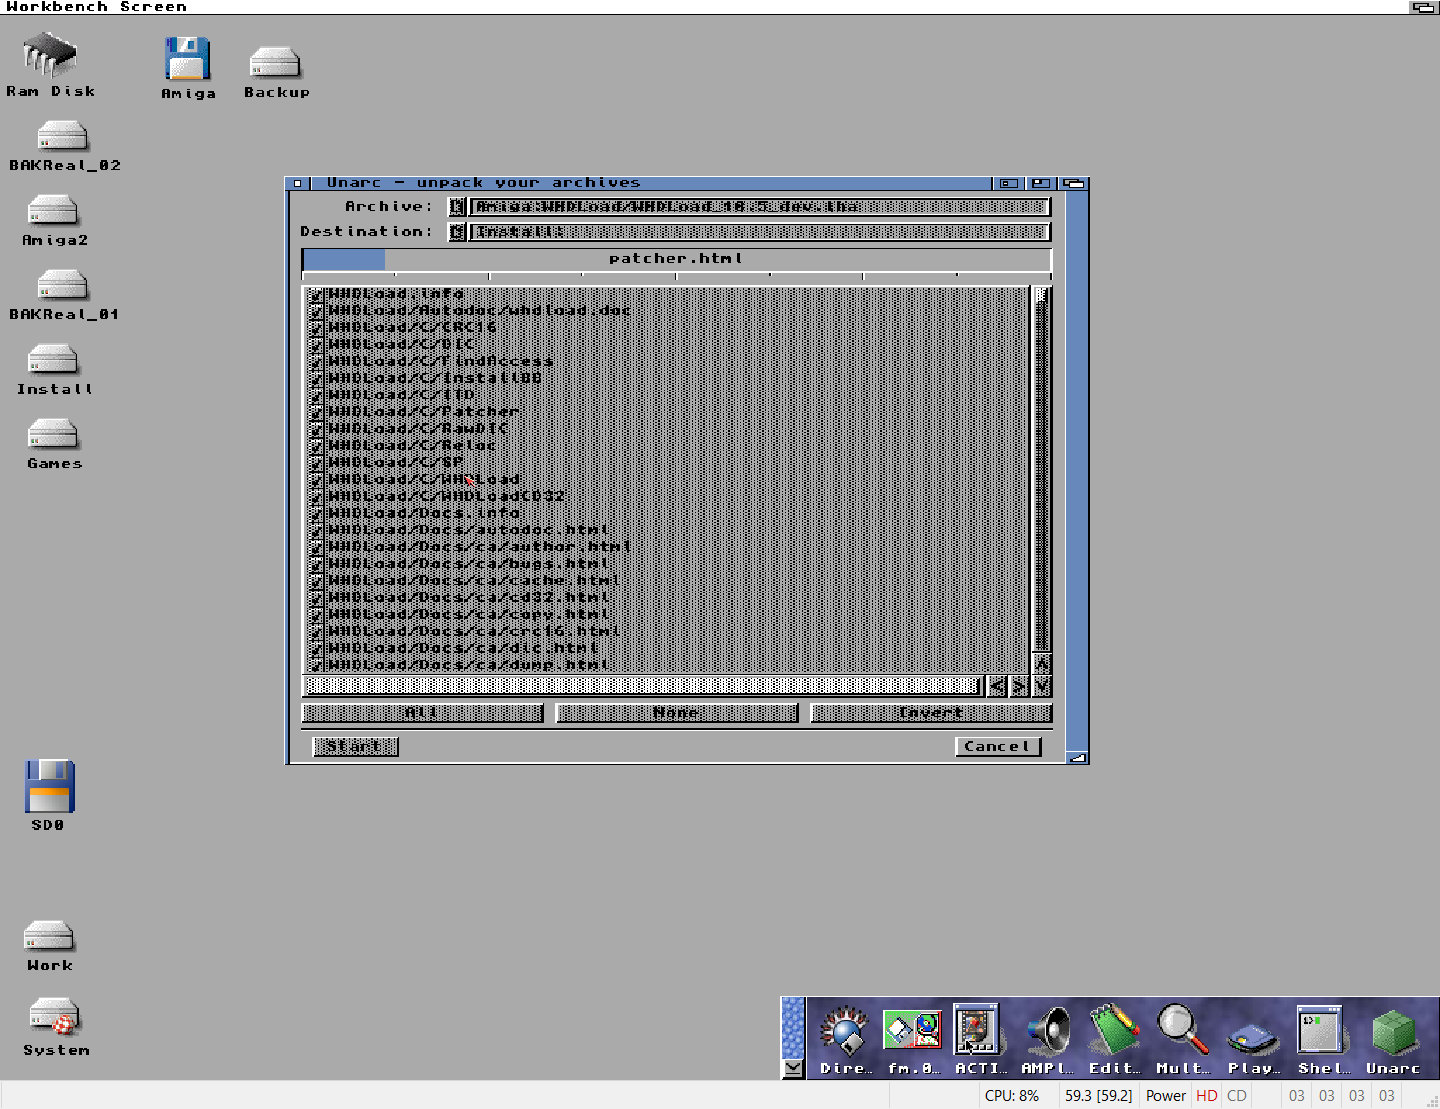The image size is (1440, 1109).
Task: Select the Work drive icon
Action: 49,936
